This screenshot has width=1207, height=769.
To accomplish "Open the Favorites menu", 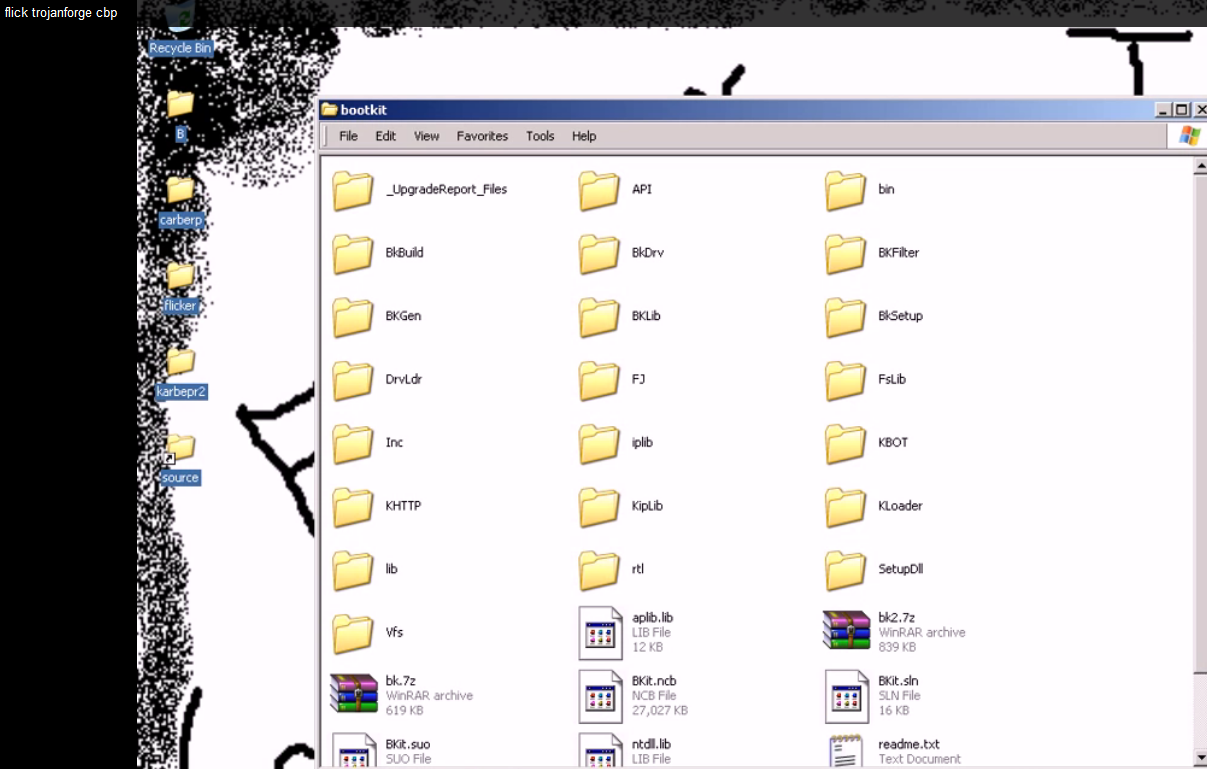I will click(482, 136).
